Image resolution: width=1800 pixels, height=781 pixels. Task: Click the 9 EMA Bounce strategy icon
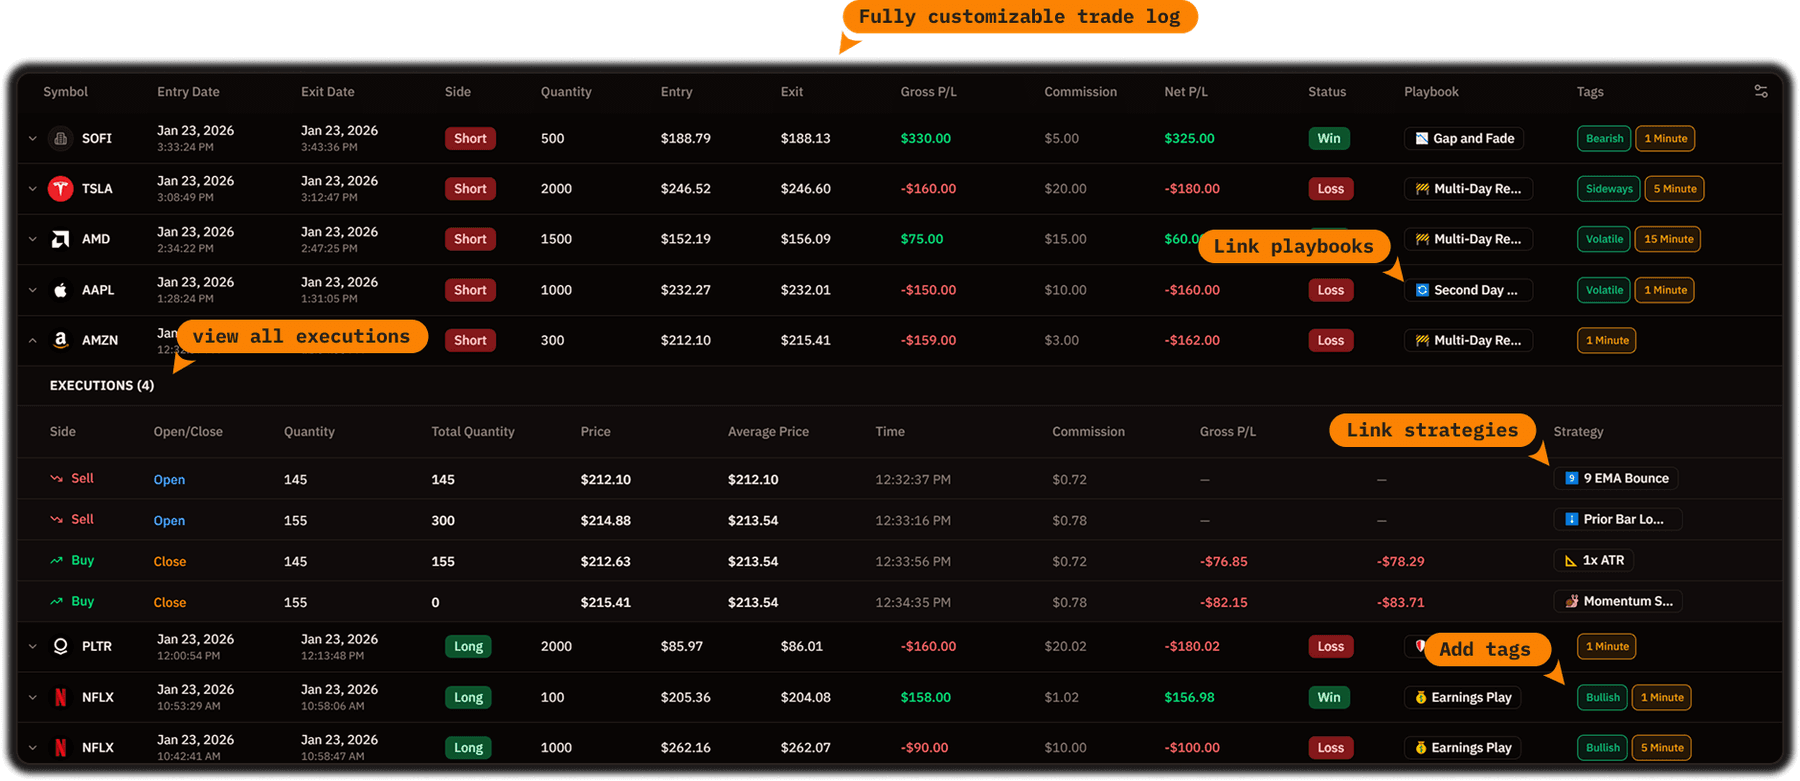pos(1571,478)
